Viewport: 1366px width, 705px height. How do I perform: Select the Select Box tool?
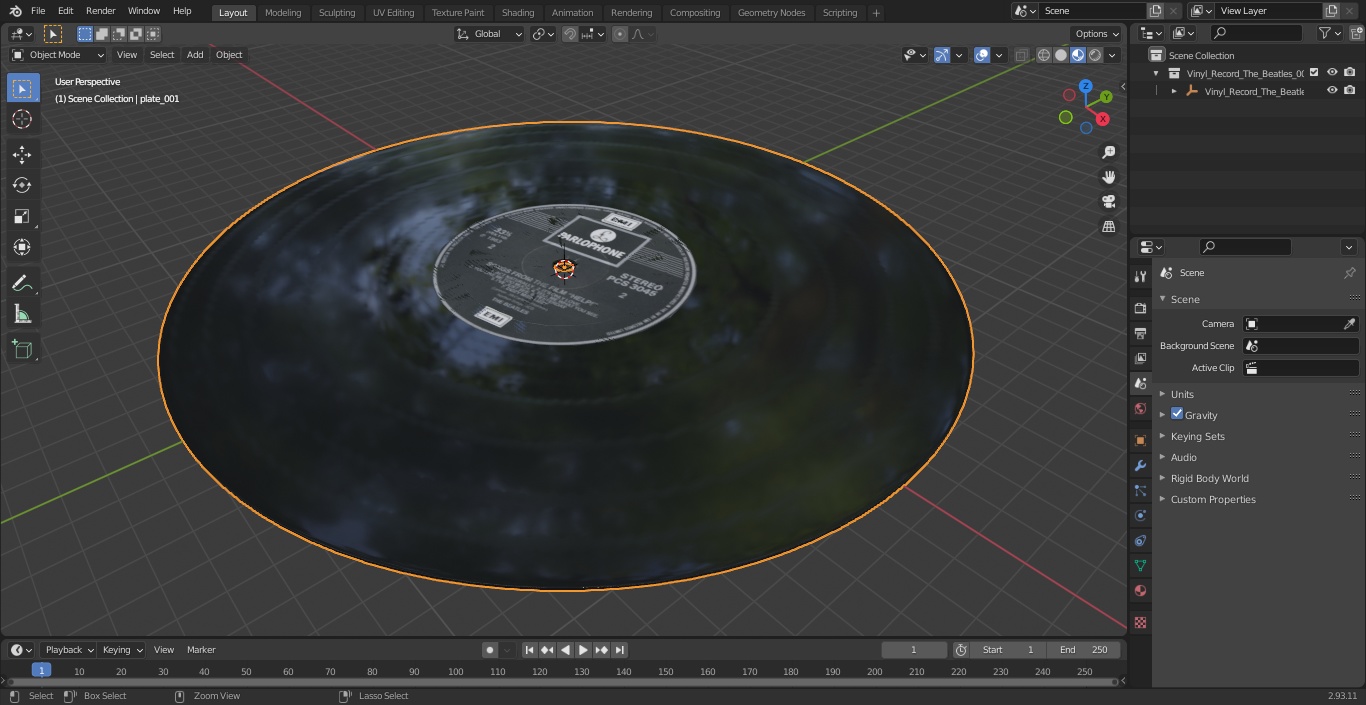tap(22, 88)
